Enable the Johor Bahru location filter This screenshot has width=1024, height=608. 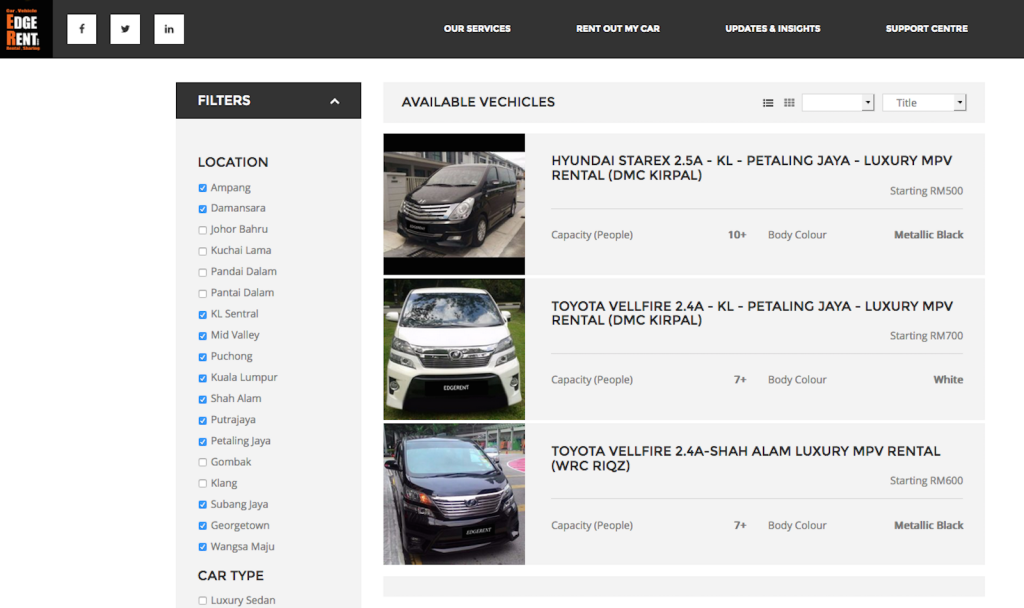pos(203,230)
